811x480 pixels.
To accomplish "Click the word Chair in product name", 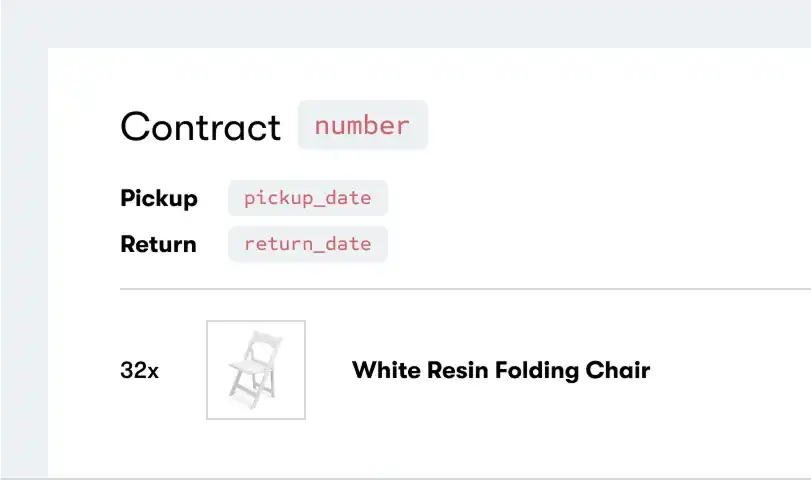I will pos(619,371).
